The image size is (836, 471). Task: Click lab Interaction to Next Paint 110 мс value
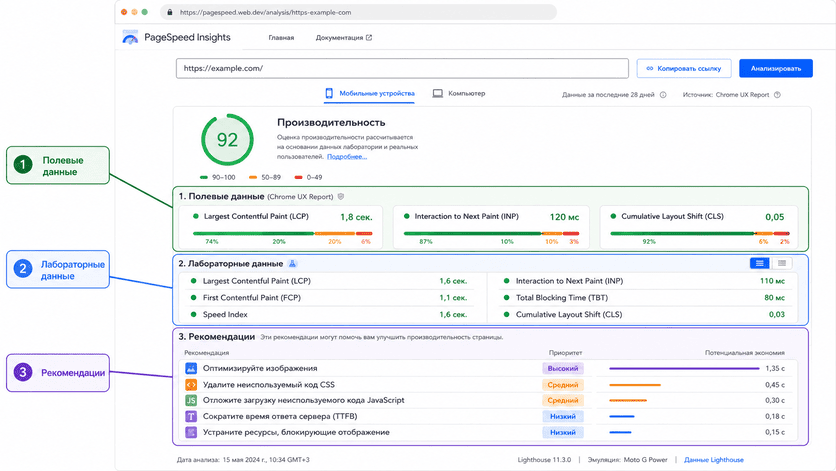pos(772,281)
